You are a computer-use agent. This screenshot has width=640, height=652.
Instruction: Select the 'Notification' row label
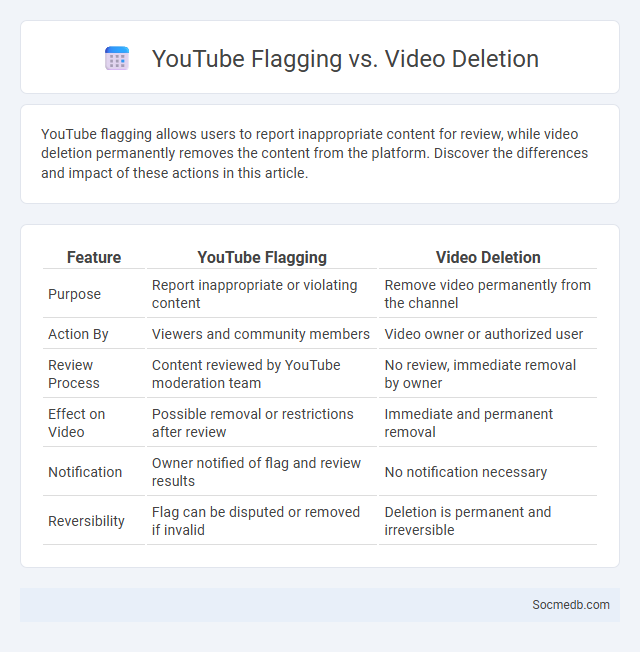point(85,472)
